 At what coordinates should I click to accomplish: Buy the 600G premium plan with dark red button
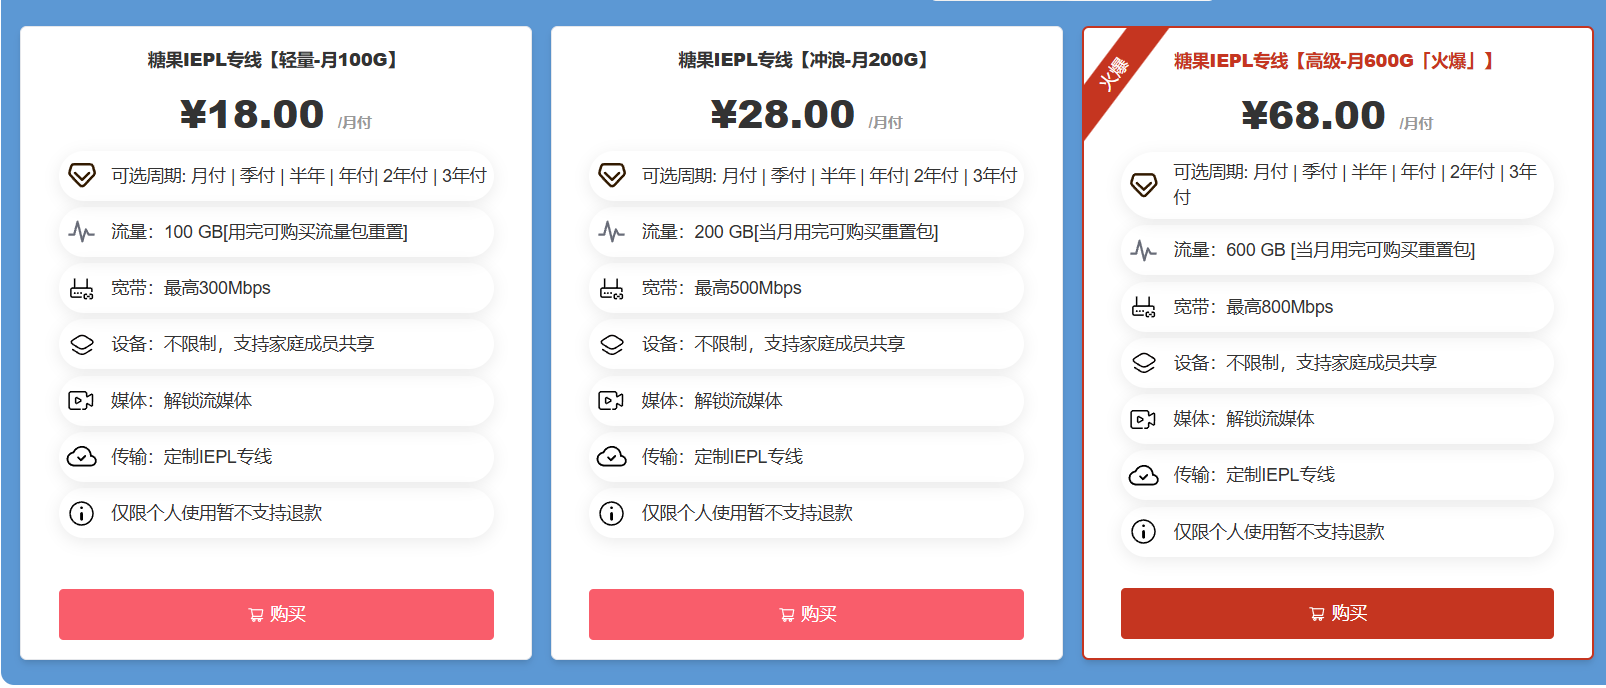click(1337, 613)
